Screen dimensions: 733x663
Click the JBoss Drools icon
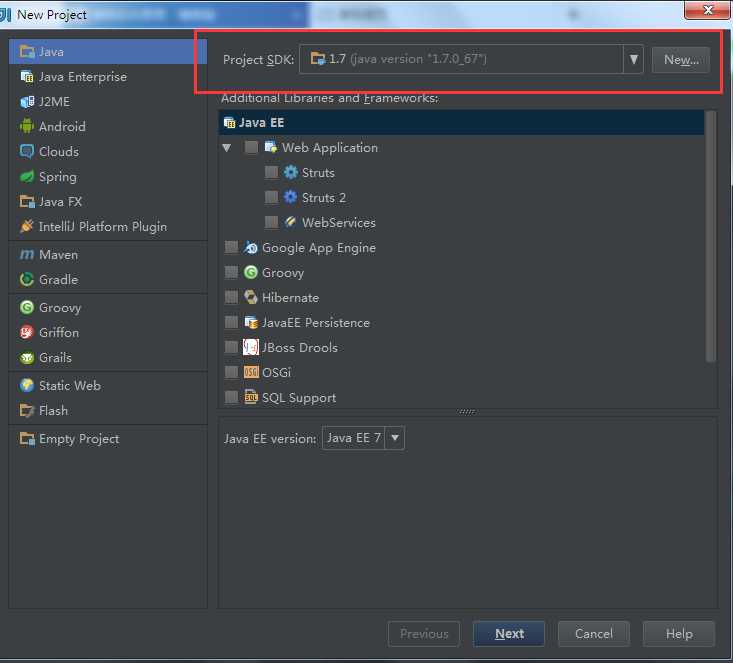(251, 347)
